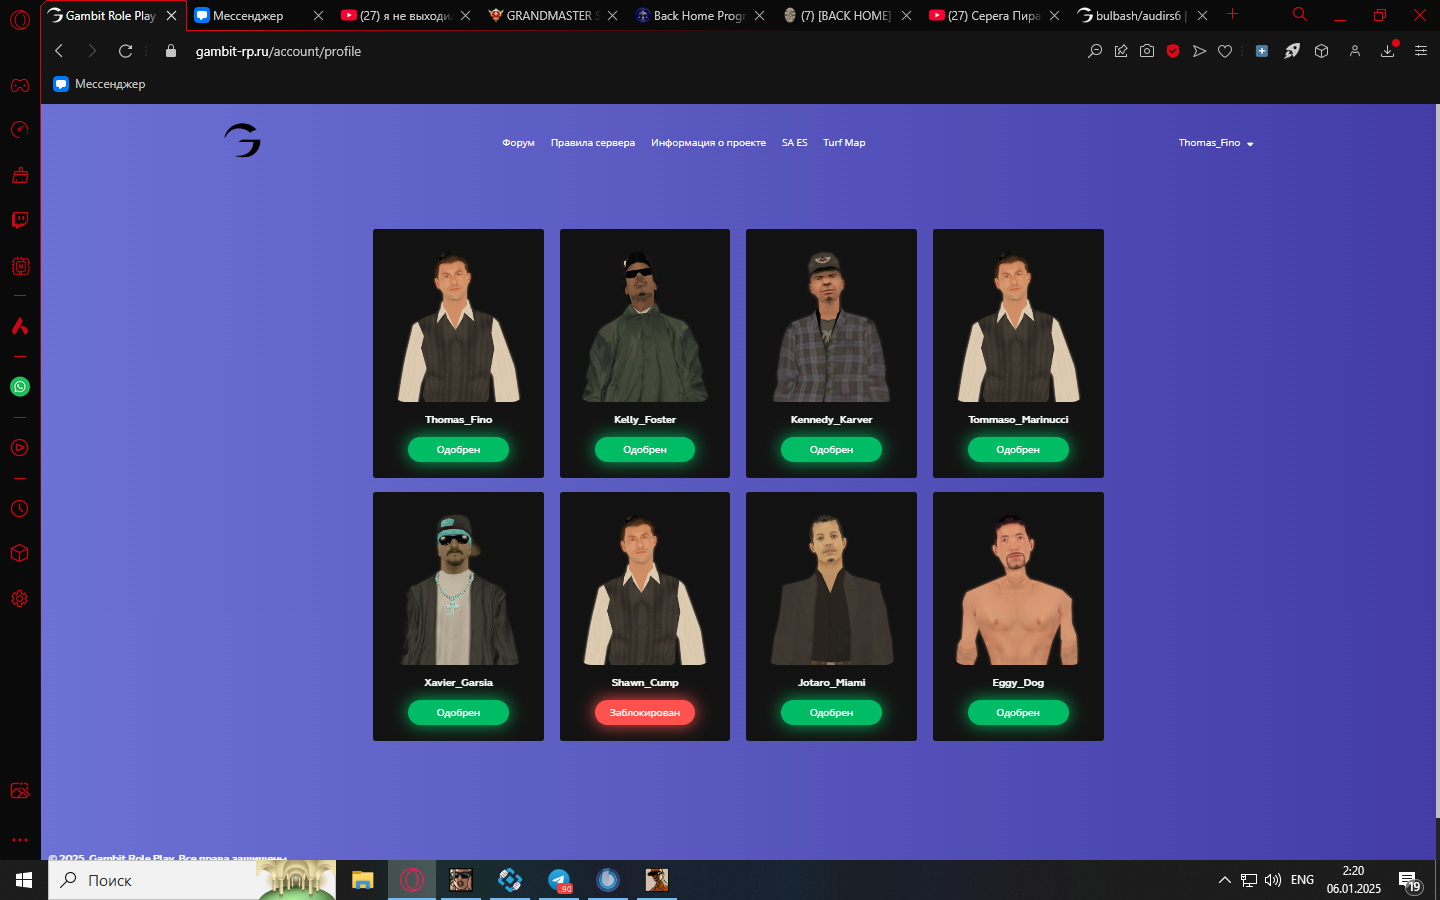Viewport: 1440px width, 900px height.
Task: Select the Kelly_Foster character card image
Action: [645, 325]
